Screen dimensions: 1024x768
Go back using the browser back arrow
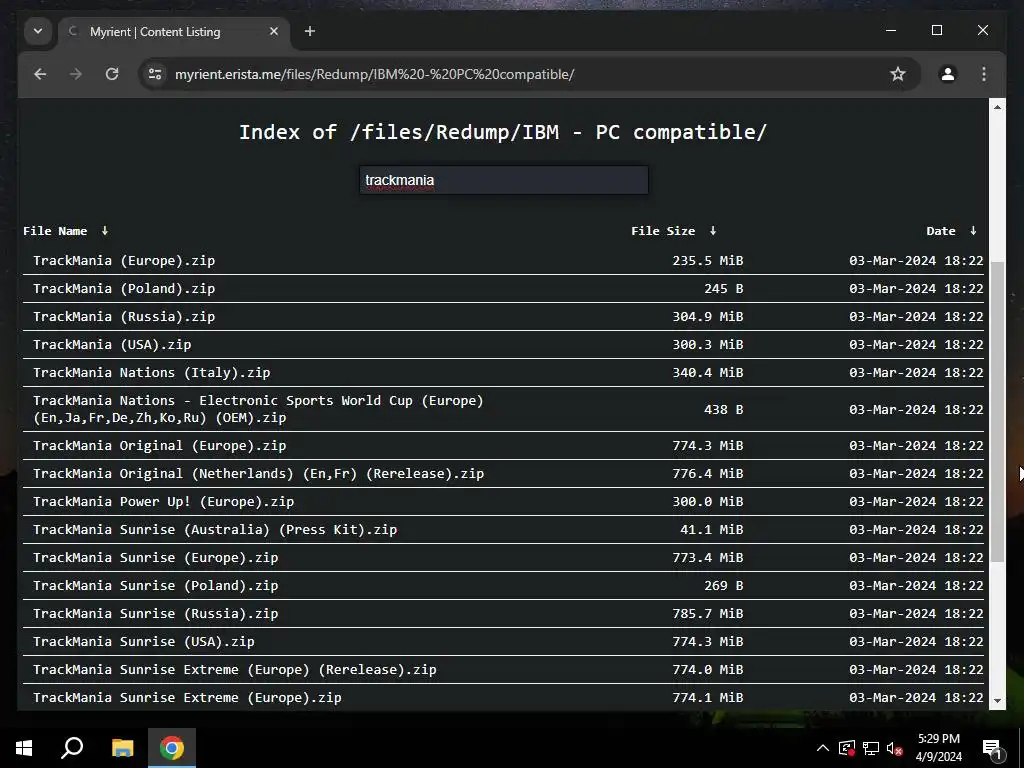tap(40, 74)
